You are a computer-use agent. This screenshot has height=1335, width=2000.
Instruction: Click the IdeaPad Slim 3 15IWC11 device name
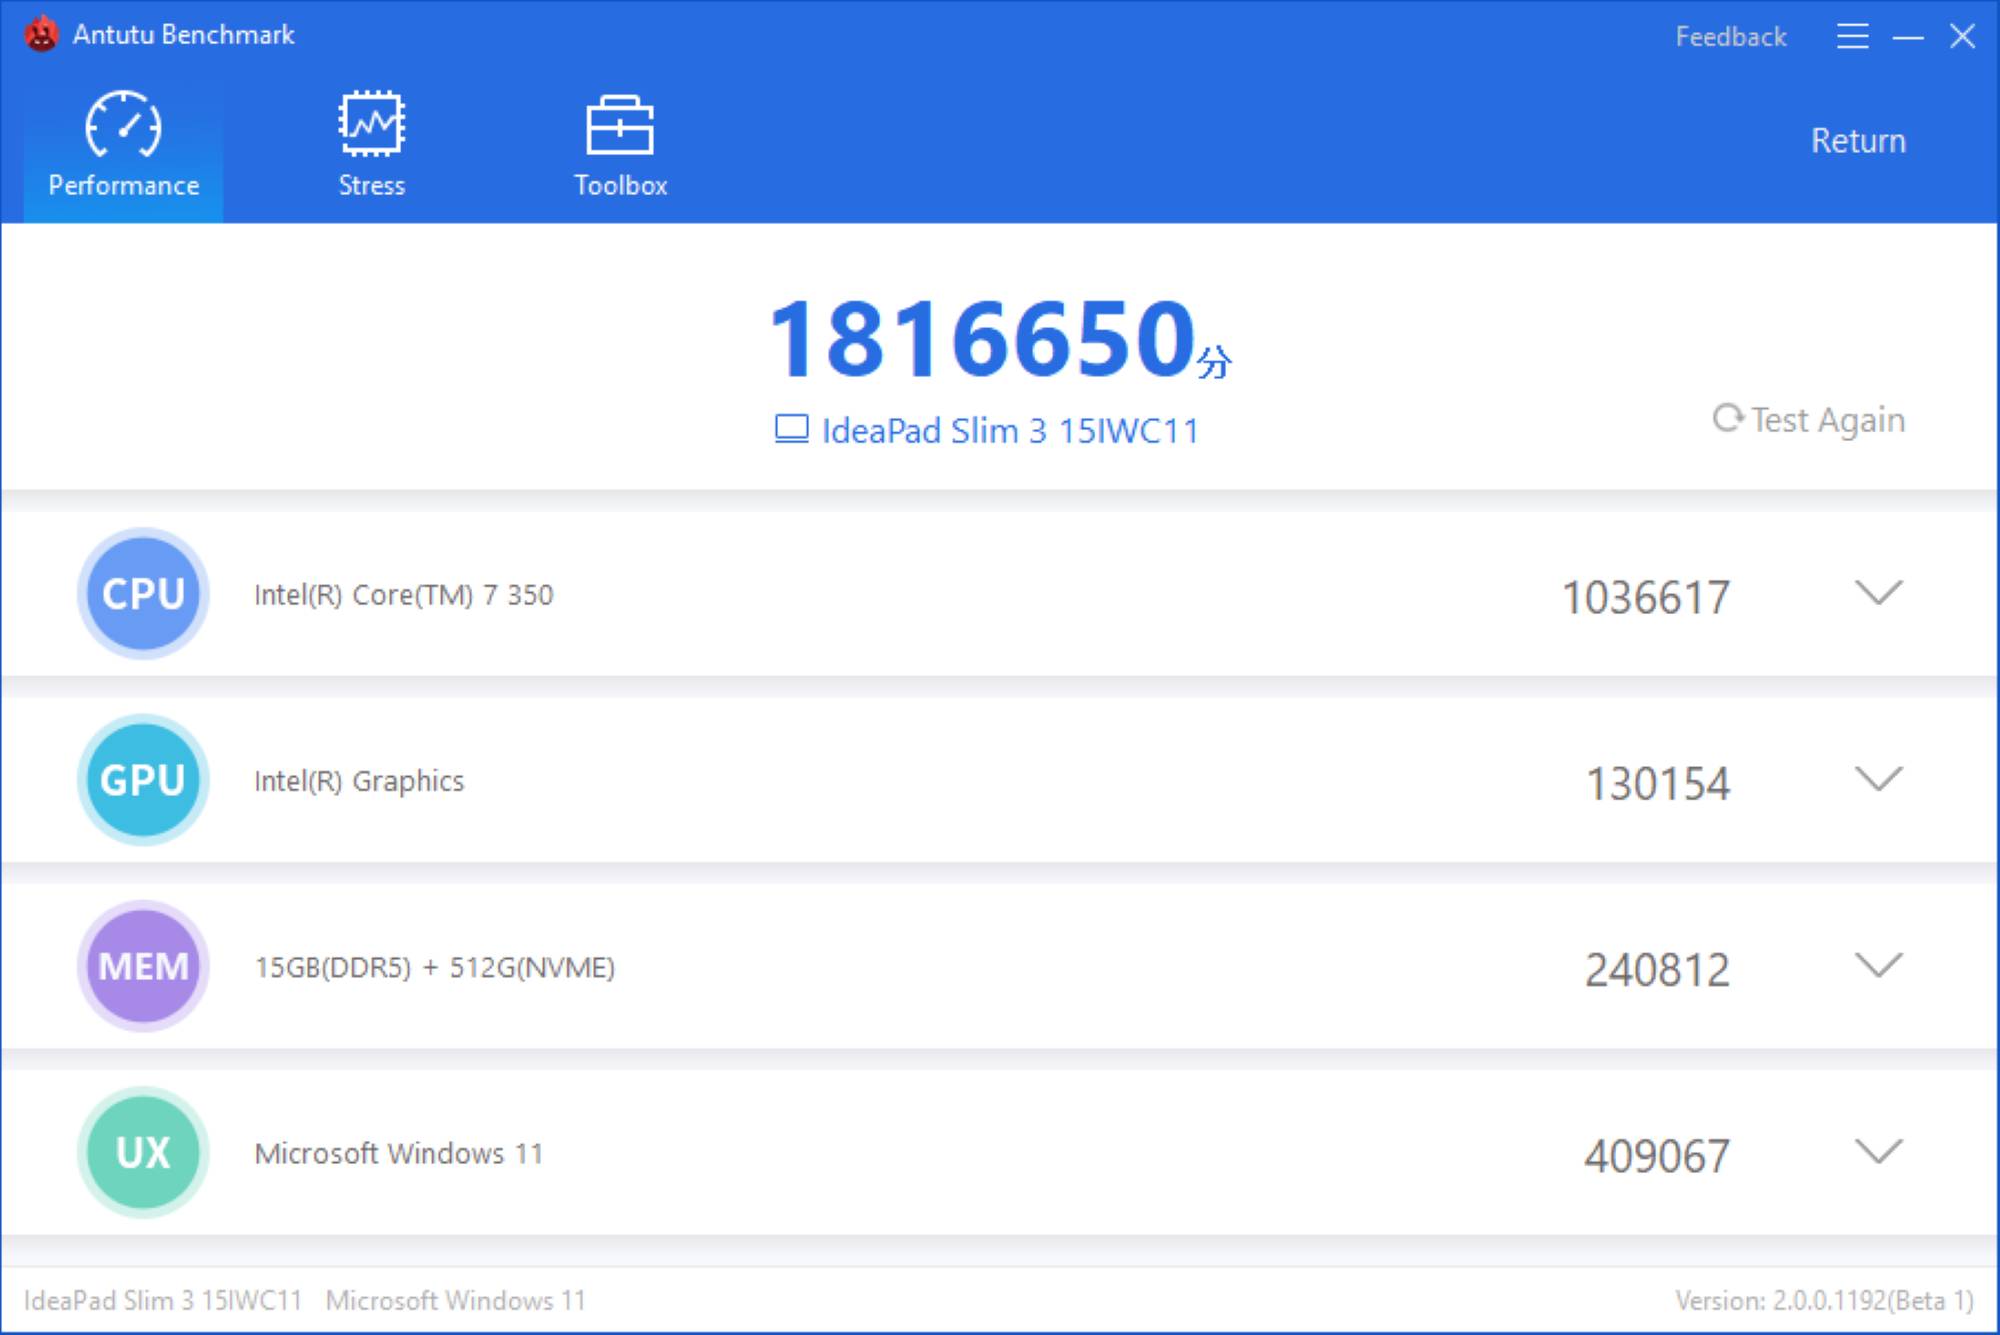click(x=1010, y=431)
